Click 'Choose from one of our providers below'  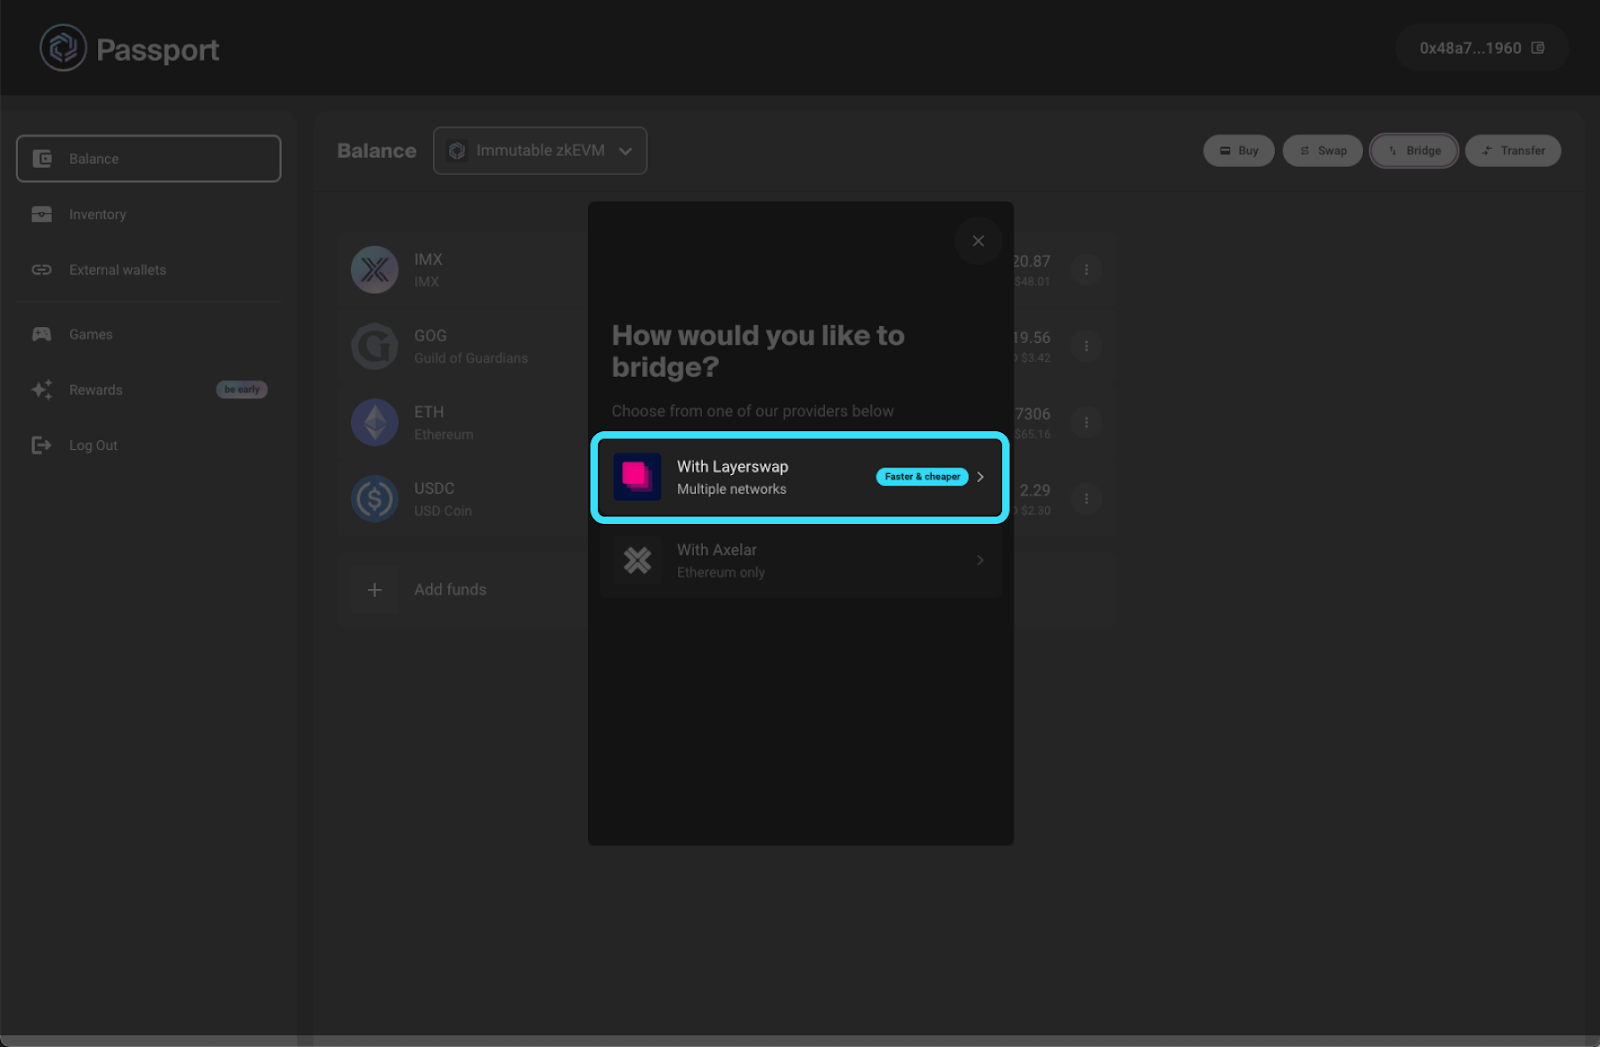tap(753, 411)
